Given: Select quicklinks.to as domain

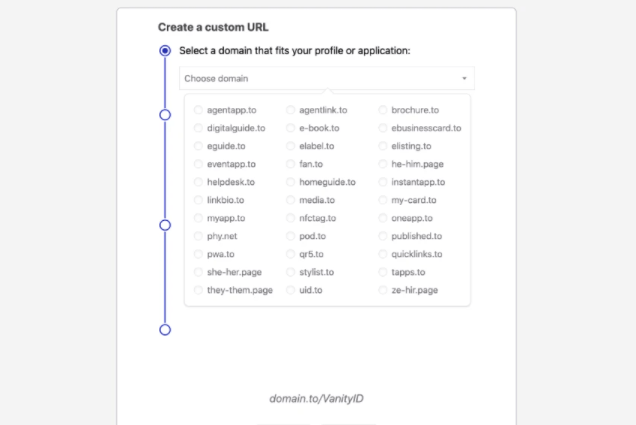Looking at the screenshot, I should (383, 254).
